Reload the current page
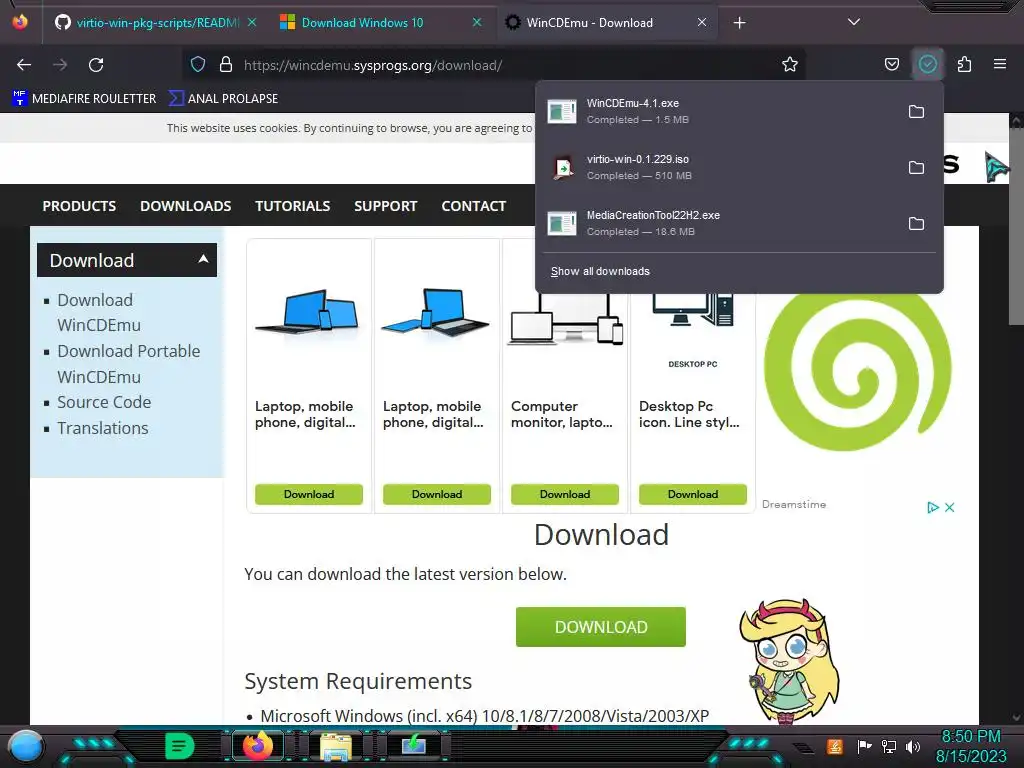Viewport: 1024px width, 768px height. point(96,65)
